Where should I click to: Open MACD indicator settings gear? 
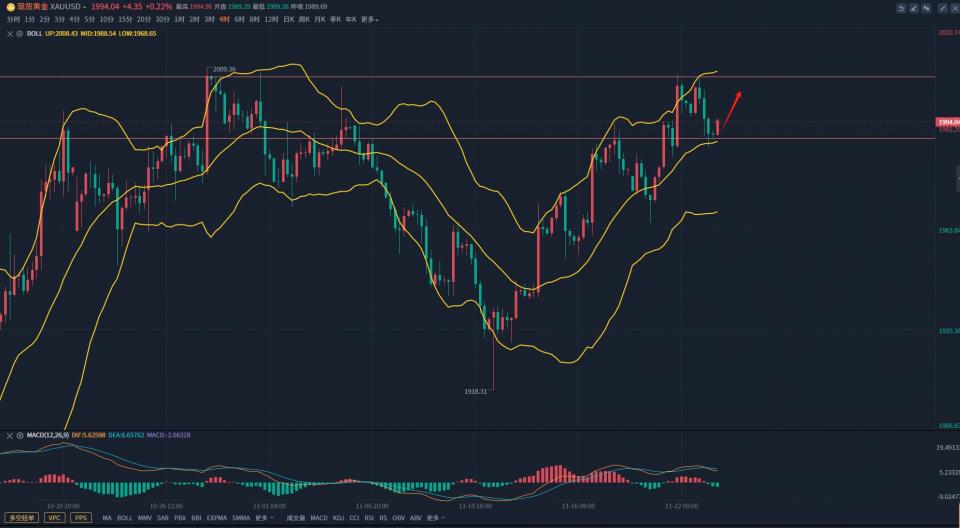(18, 435)
